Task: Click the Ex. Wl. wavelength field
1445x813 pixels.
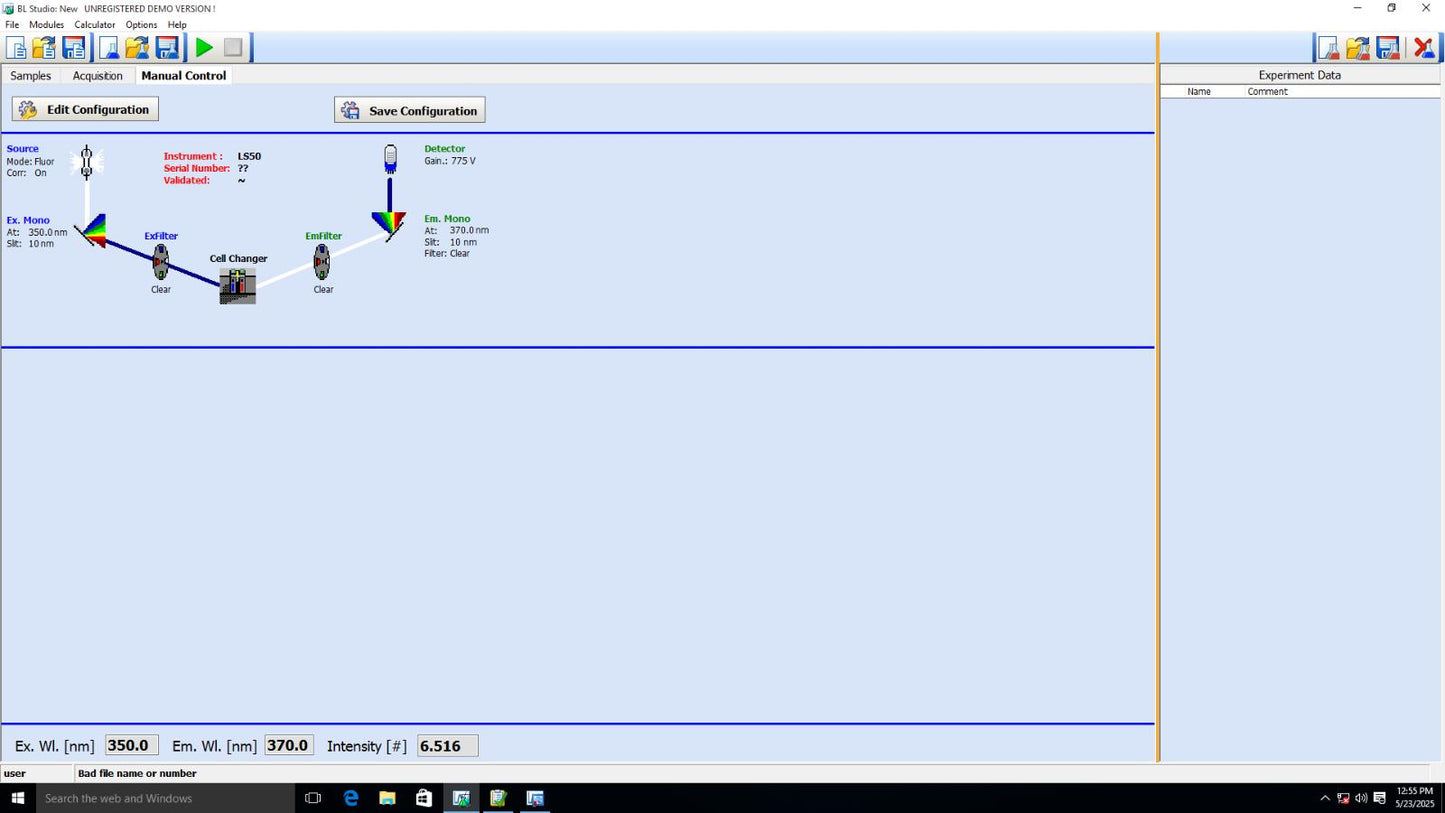Action: tap(131, 746)
